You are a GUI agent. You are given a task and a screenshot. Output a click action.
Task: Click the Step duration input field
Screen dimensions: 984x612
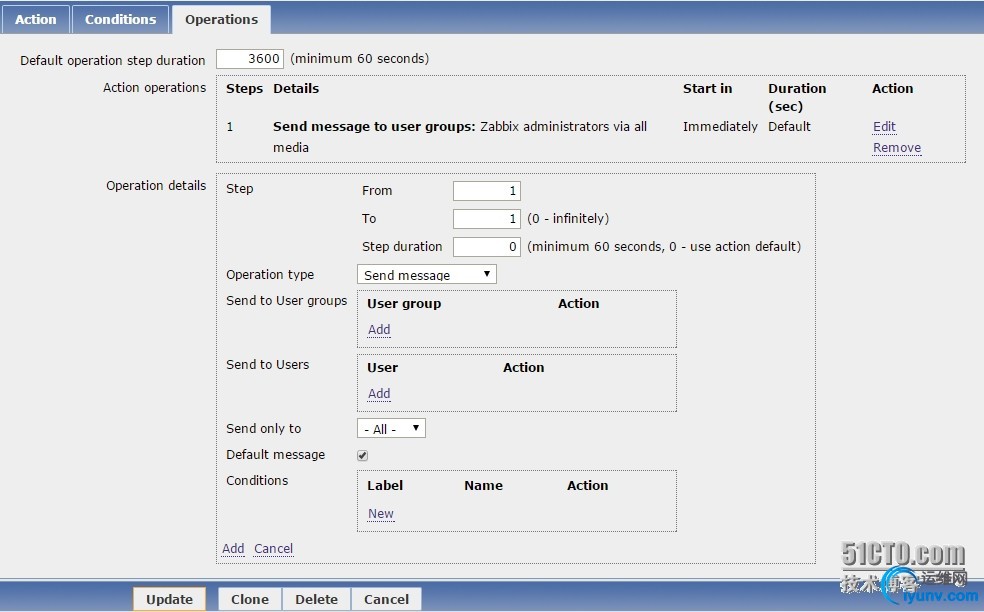pos(487,247)
